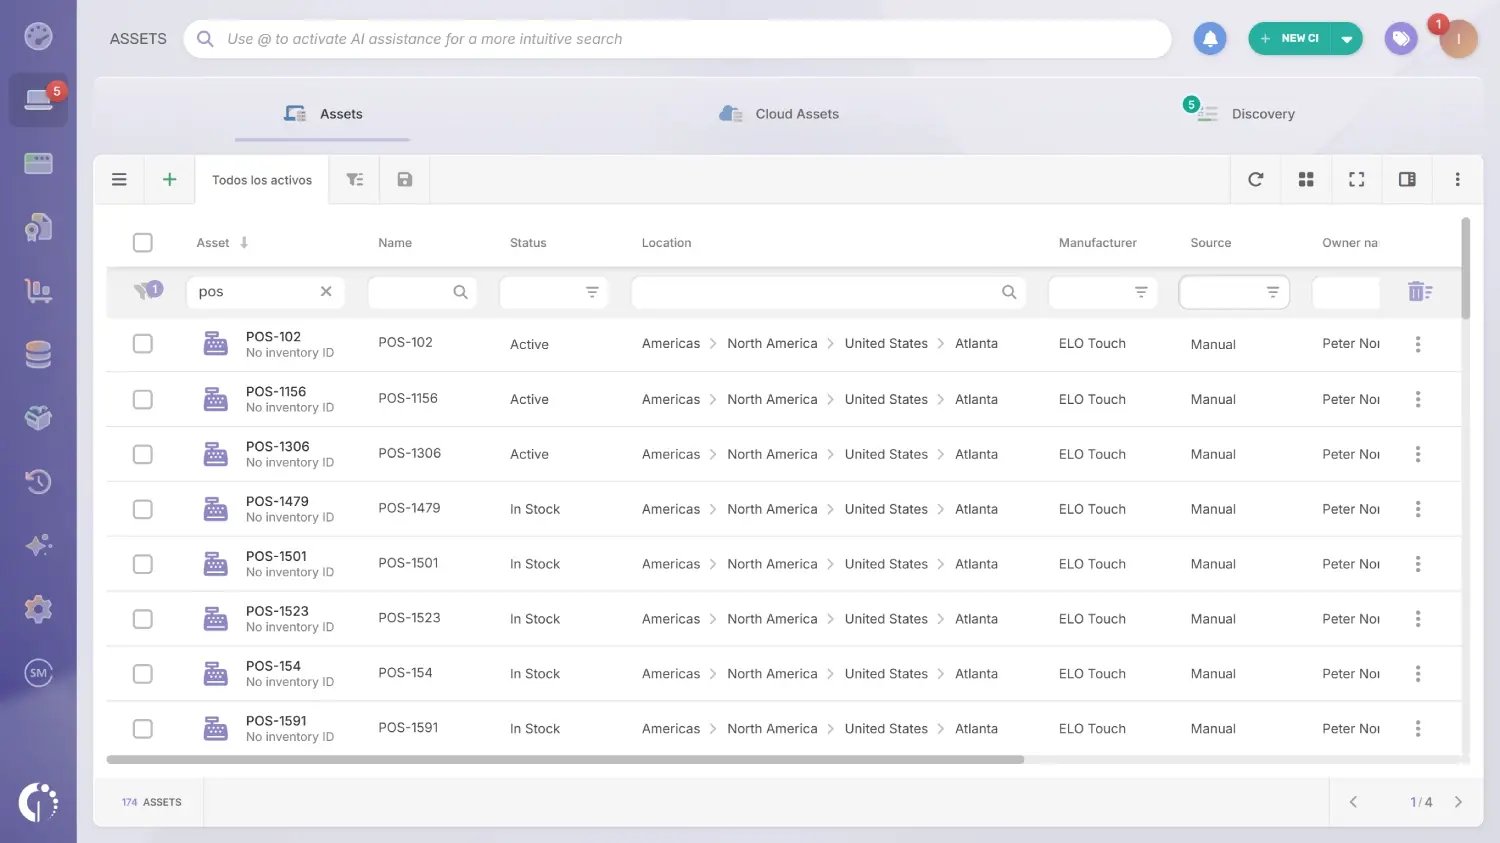1500x843 pixels.
Task: Click the AI assistance search field
Action: click(677, 39)
